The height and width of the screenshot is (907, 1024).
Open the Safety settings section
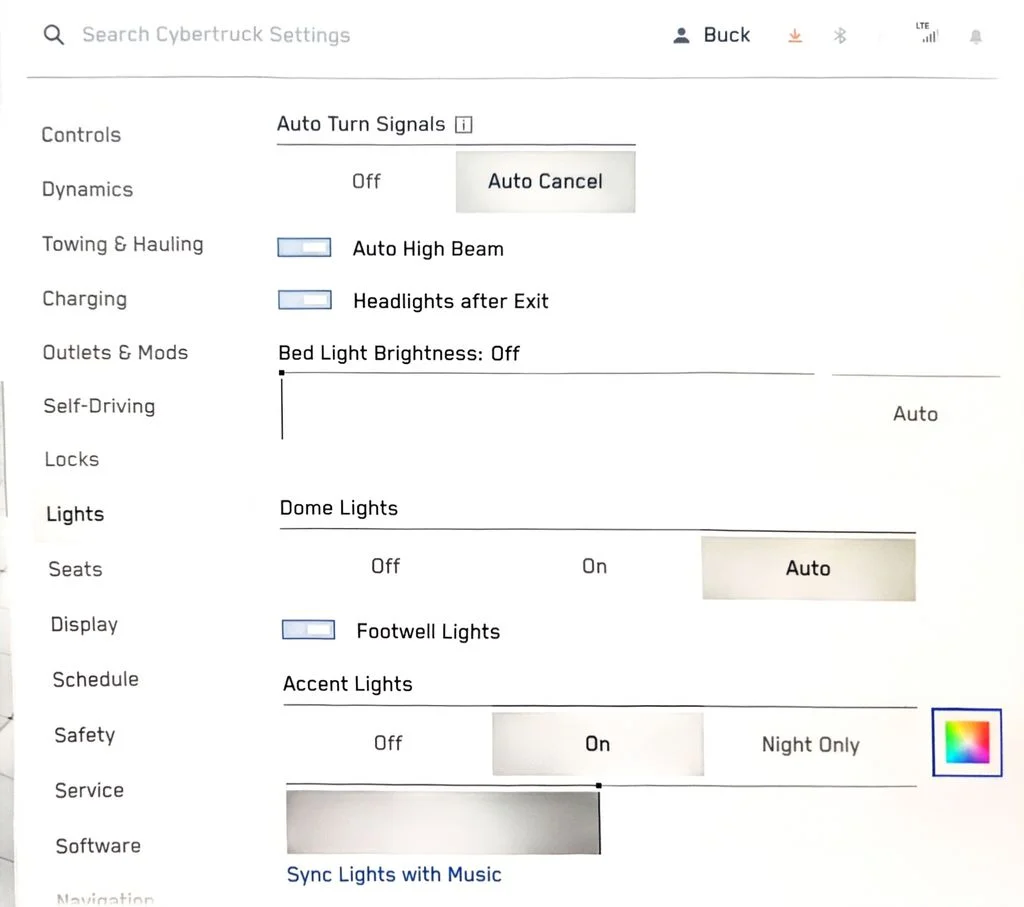pos(85,735)
